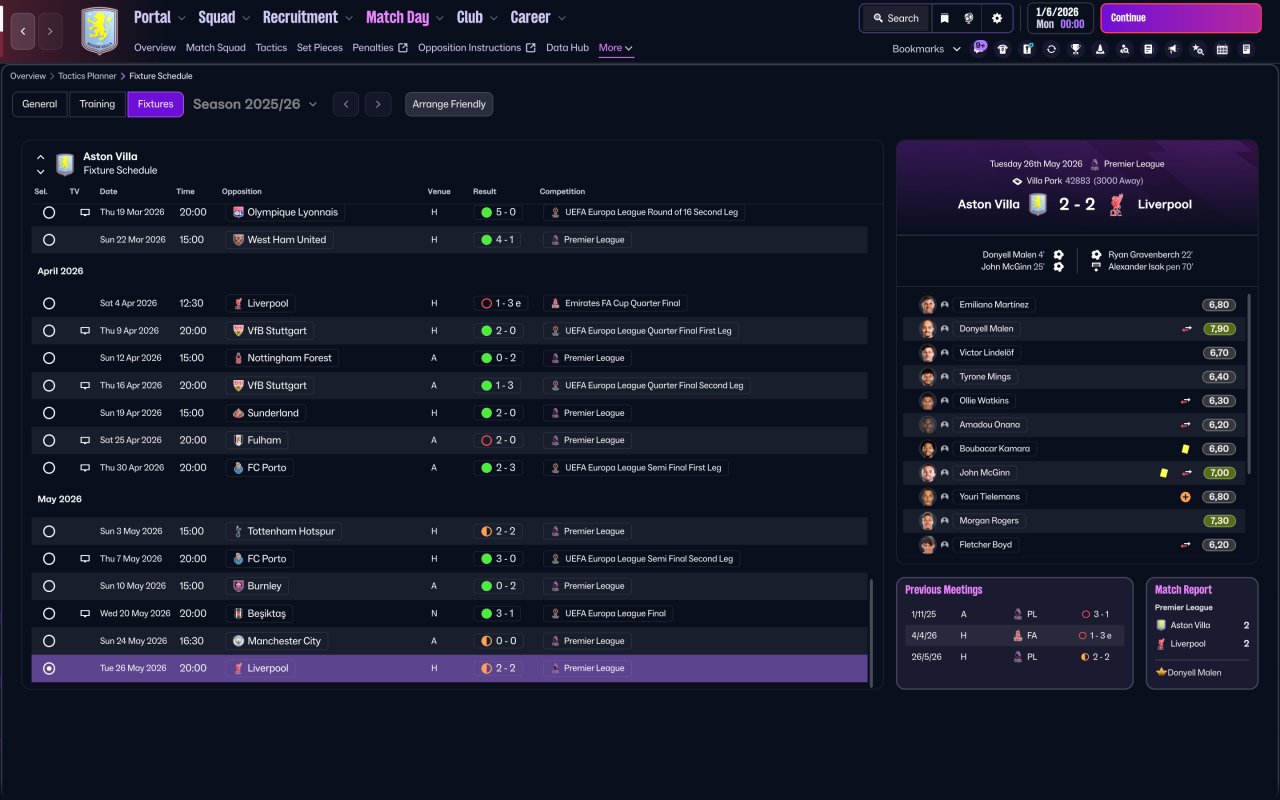1280x800 pixels.
Task: Switch to the Training tab
Action: click(x=97, y=104)
